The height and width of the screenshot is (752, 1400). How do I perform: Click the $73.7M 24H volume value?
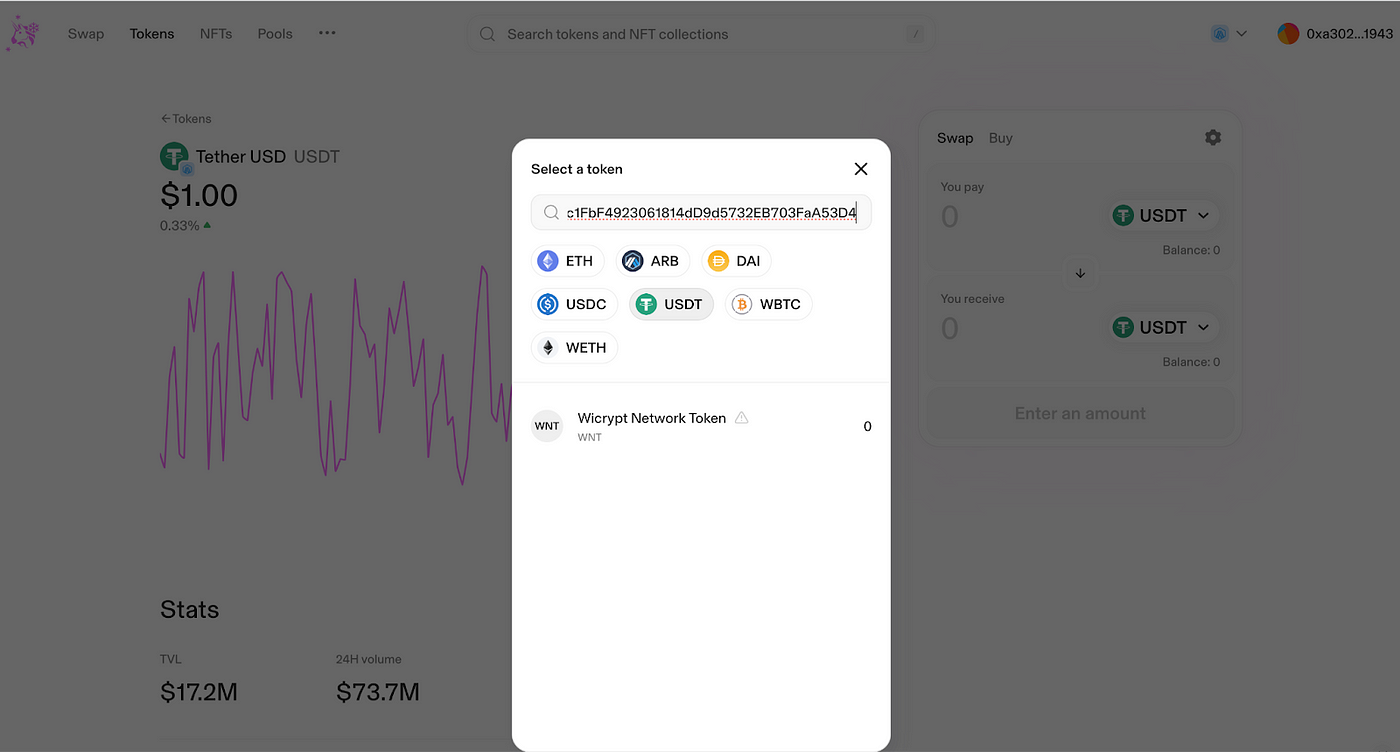pyautogui.click(x=378, y=691)
